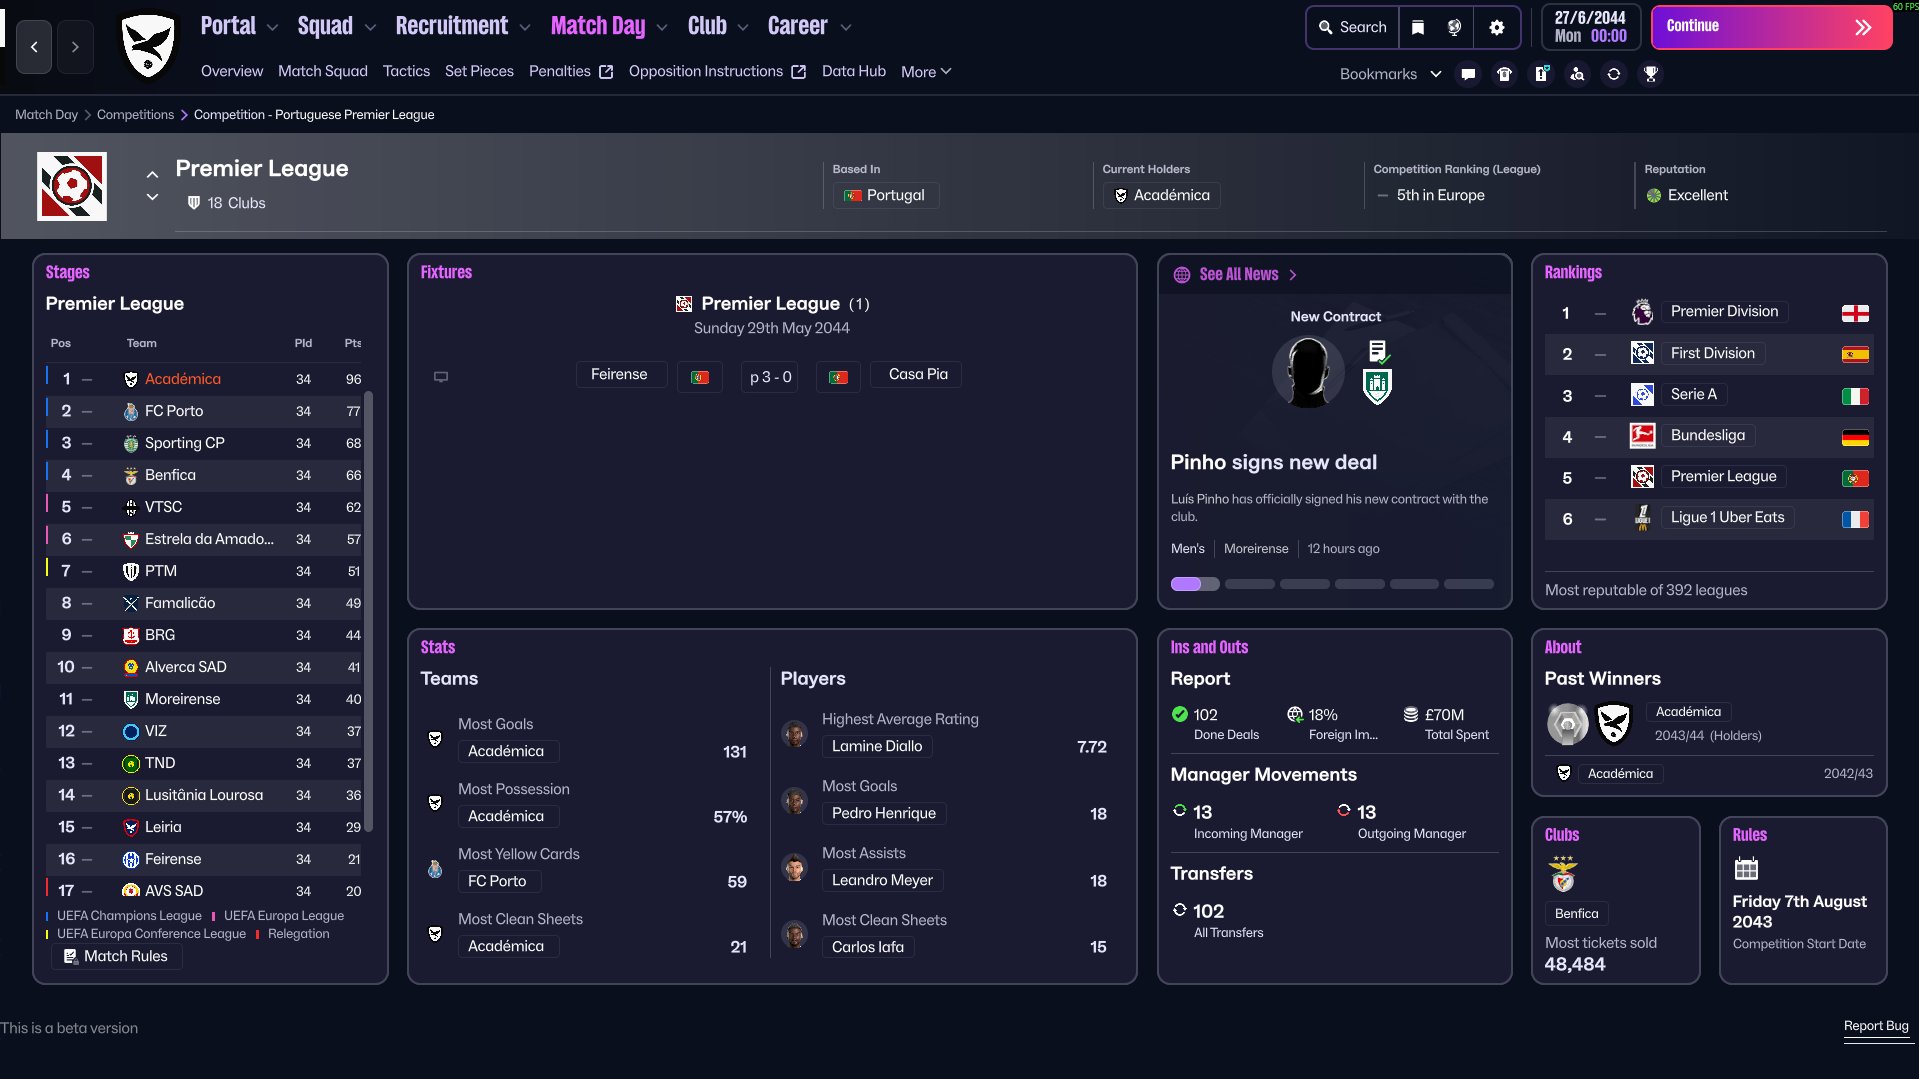Expand the Recruitment menu chevron
The image size is (1919, 1079).
[x=525, y=28]
